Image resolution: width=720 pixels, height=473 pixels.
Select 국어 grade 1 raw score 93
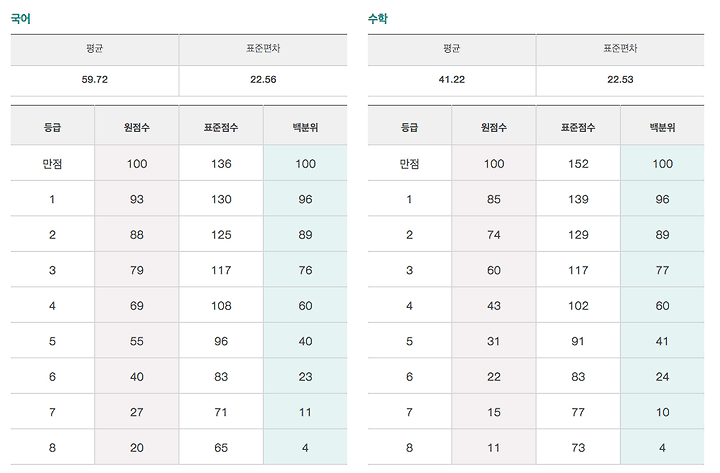[x=136, y=199]
